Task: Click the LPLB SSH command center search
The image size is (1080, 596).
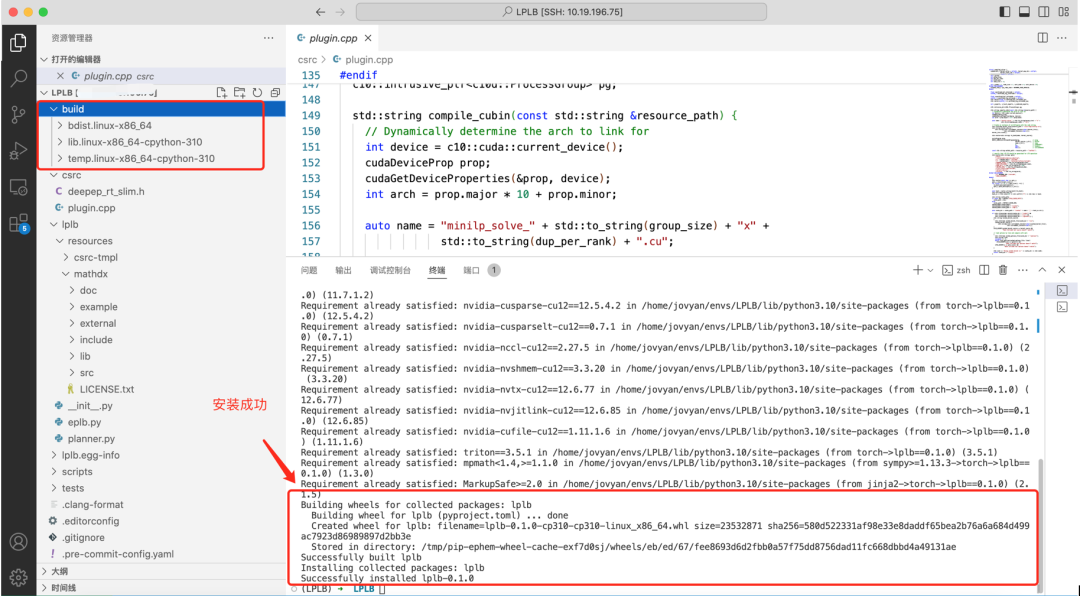Action: pyautogui.click(x=561, y=12)
